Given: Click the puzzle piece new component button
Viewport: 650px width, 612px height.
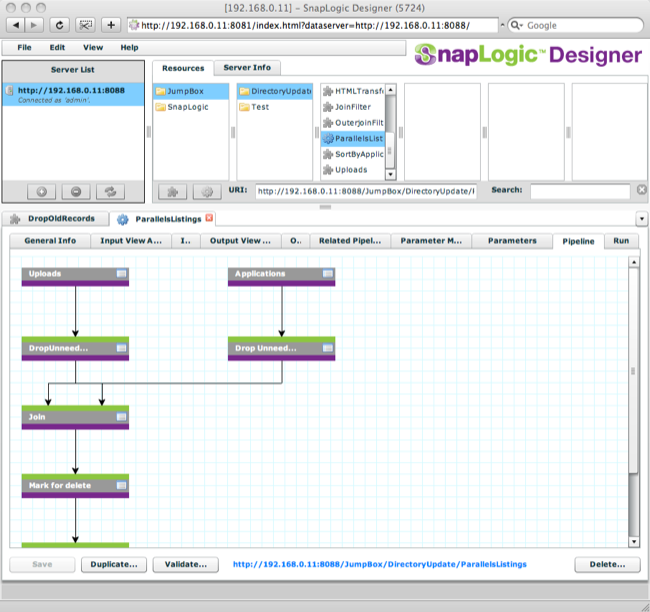Looking at the screenshot, I should tap(172, 192).
